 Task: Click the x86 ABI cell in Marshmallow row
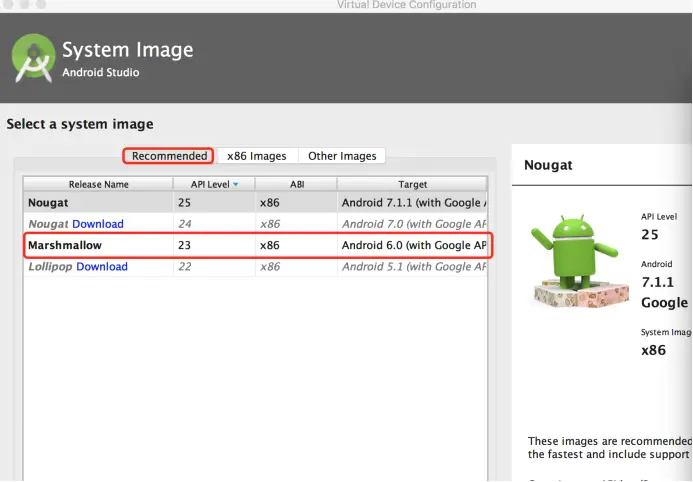point(297,245)
